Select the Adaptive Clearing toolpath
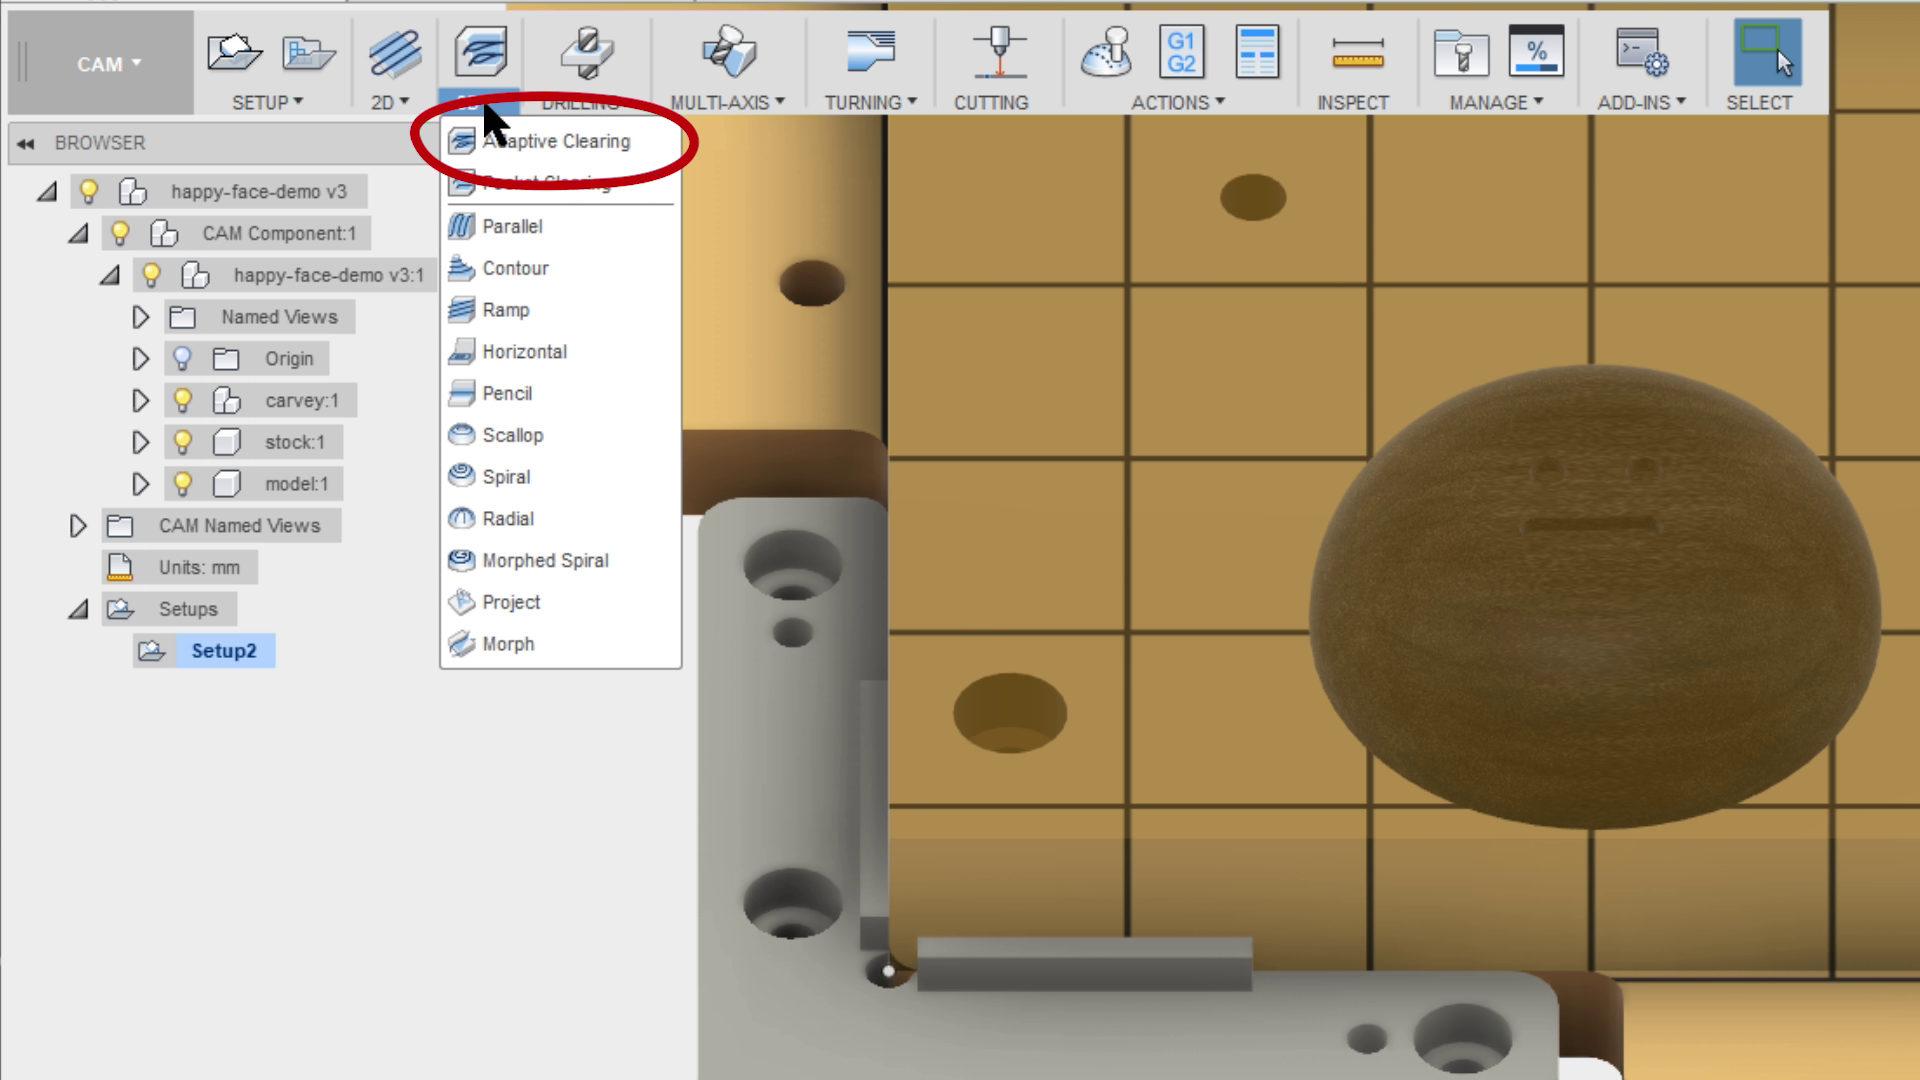This screenshot has height=1080, width=1920. click(556, 141)
